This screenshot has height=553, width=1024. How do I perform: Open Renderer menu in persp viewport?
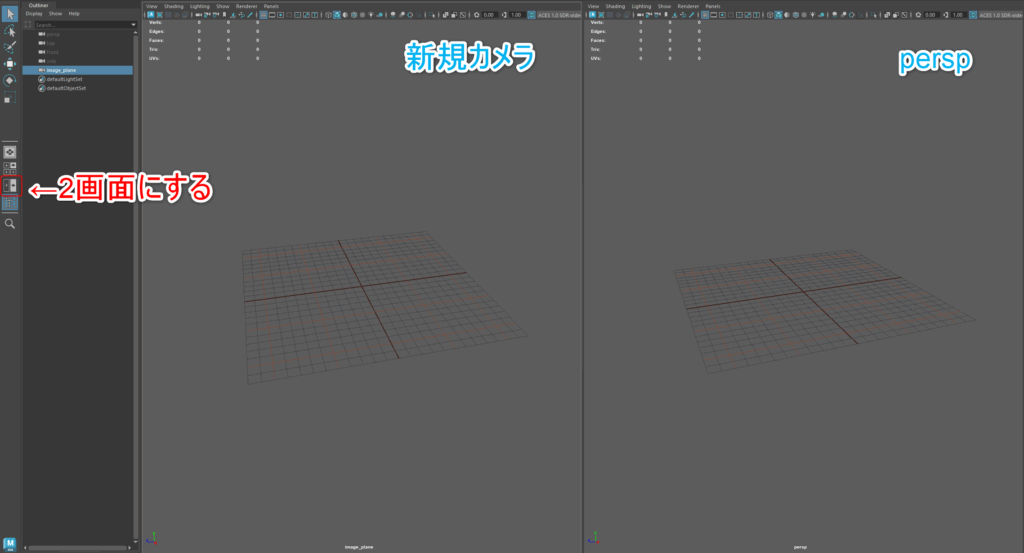(688, 6)
